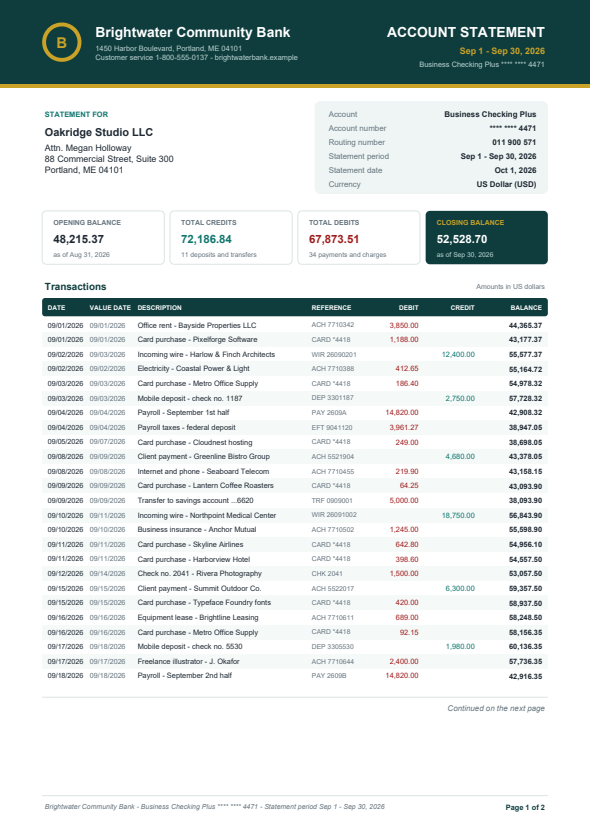Viewport: 590px width, 835px height.
Task: Click customer service line with 1-800-555-0137
Action: tap(196, 58)
